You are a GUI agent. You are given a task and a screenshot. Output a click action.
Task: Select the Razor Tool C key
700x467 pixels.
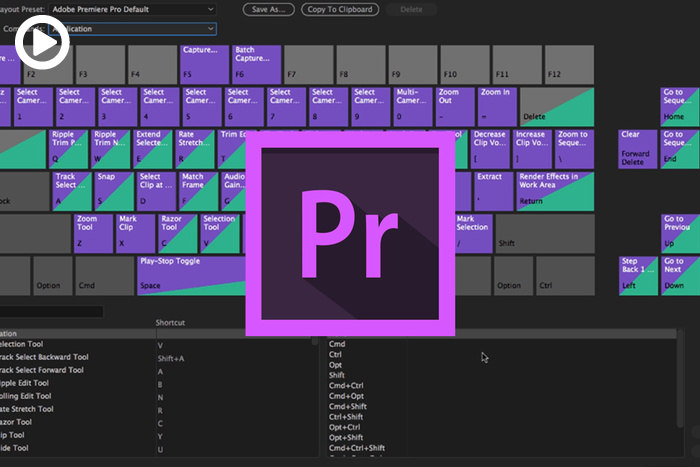178,234
